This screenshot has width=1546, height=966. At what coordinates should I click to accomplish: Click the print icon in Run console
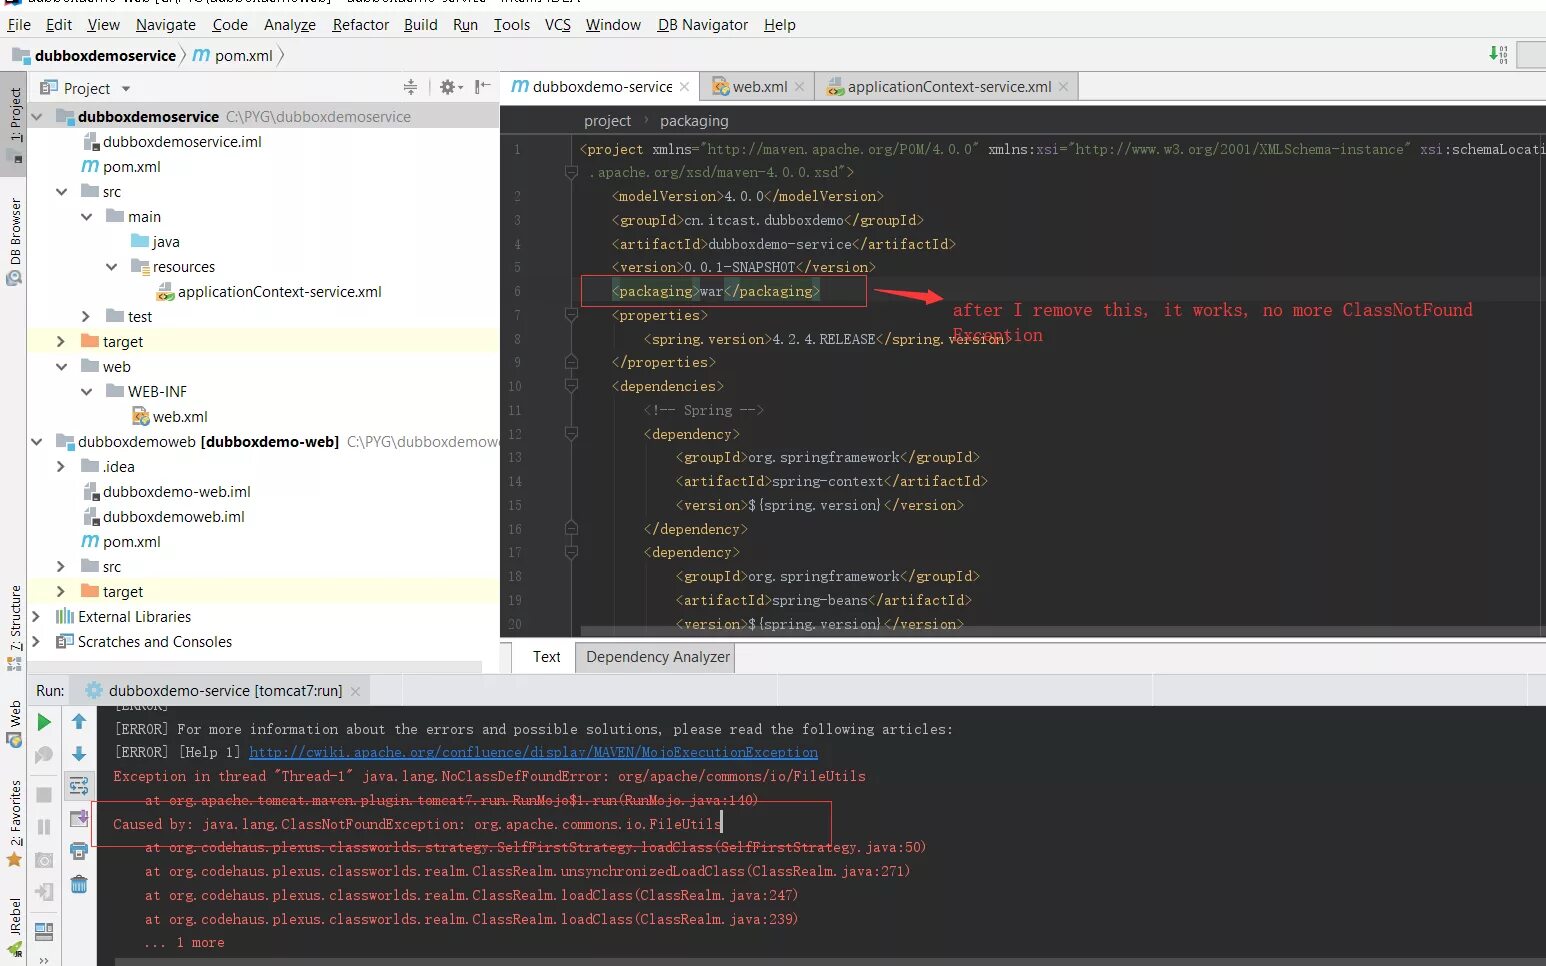(x=79, y=851)
